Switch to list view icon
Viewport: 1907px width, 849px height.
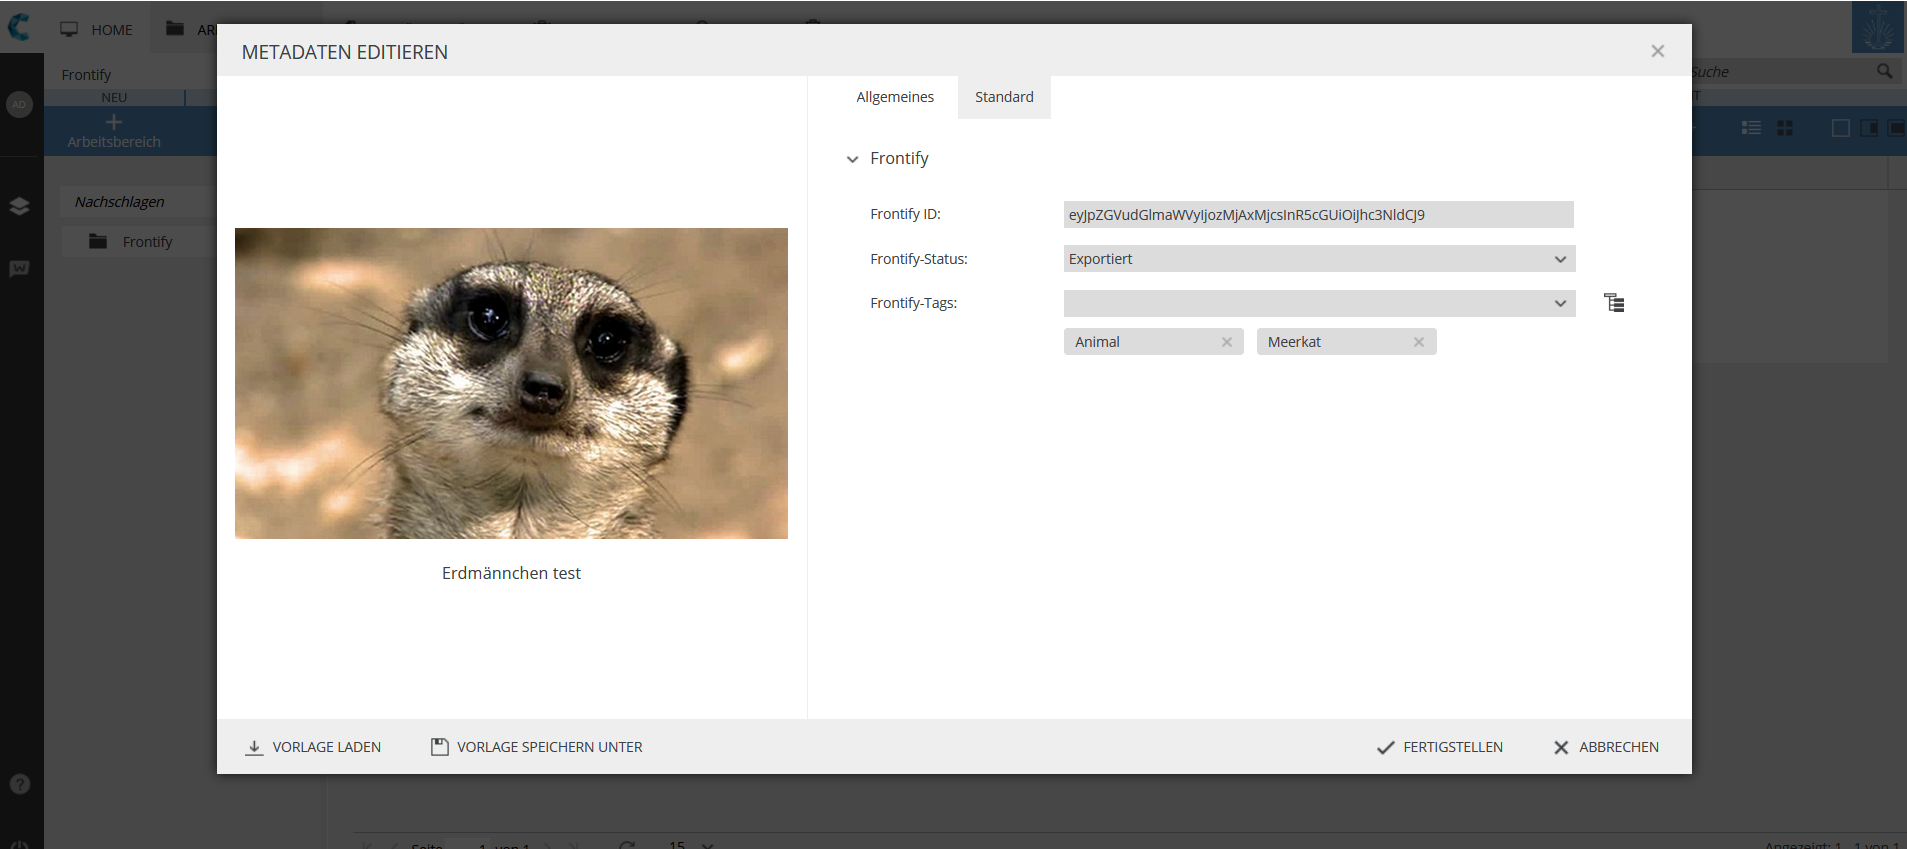1751,128
